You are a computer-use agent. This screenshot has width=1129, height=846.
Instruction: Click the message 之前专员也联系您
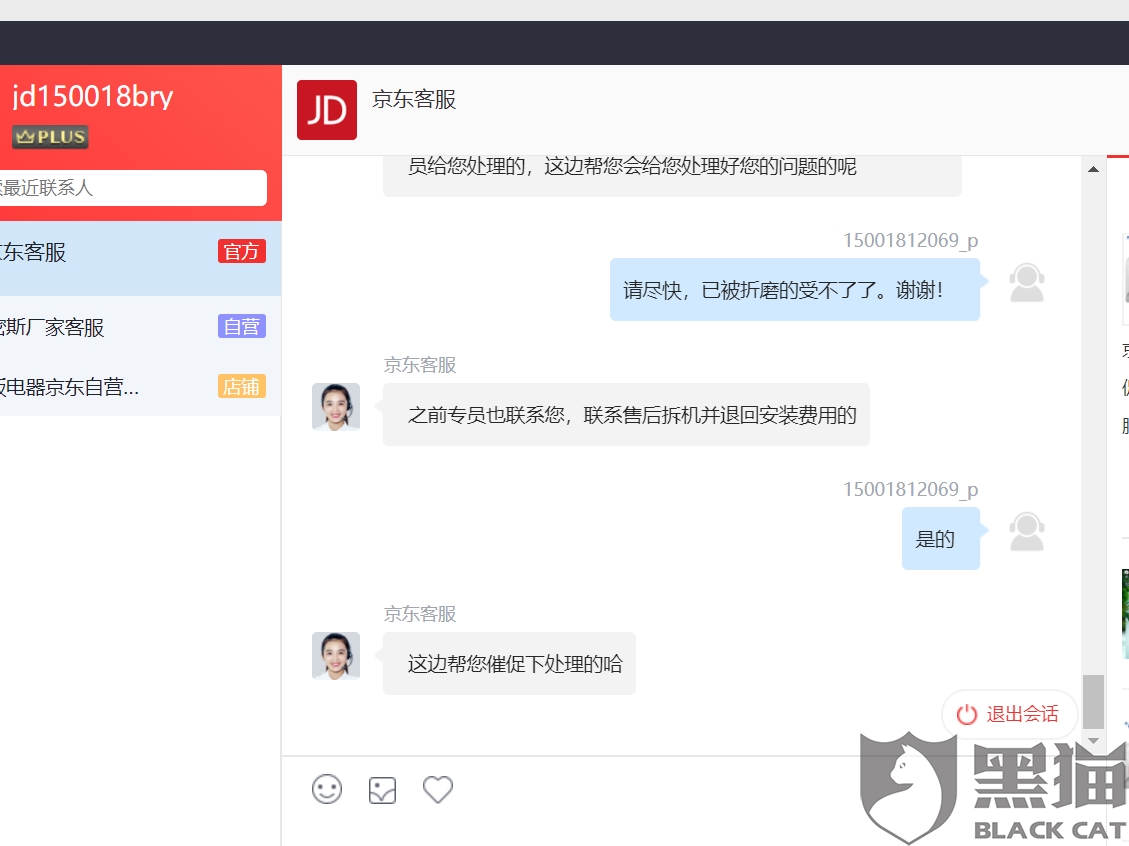626,415
